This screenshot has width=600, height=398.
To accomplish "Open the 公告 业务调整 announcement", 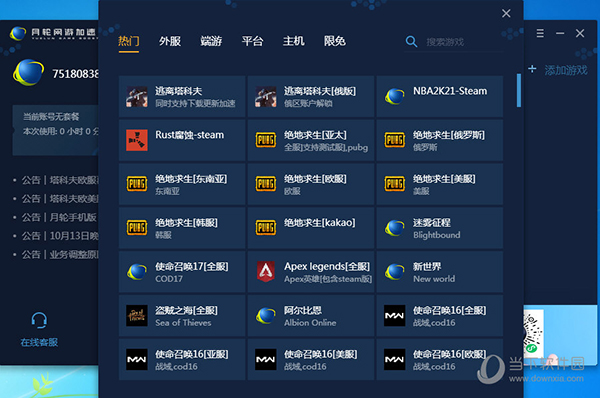I will 60,254.
